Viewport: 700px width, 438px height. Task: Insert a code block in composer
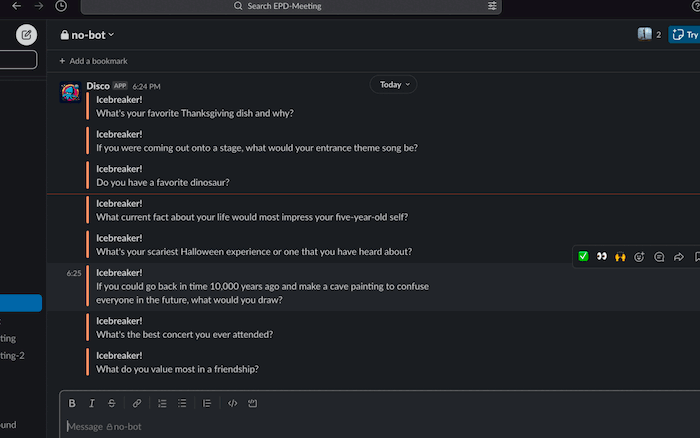253,403
